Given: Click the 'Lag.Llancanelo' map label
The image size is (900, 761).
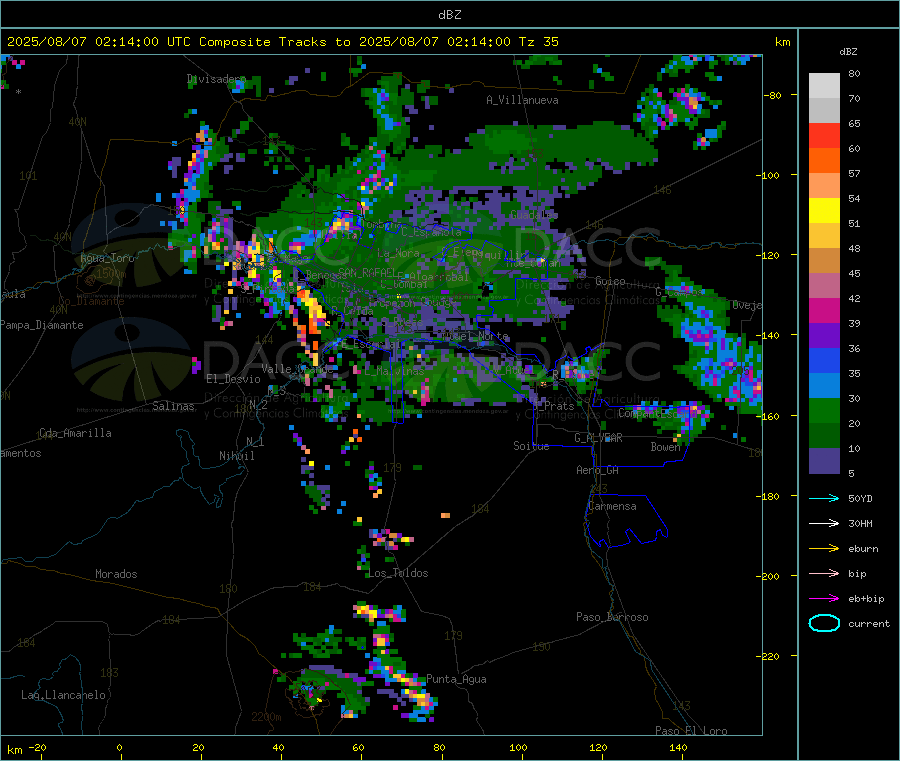Looking at the screenshot, I should coord(63,695).
